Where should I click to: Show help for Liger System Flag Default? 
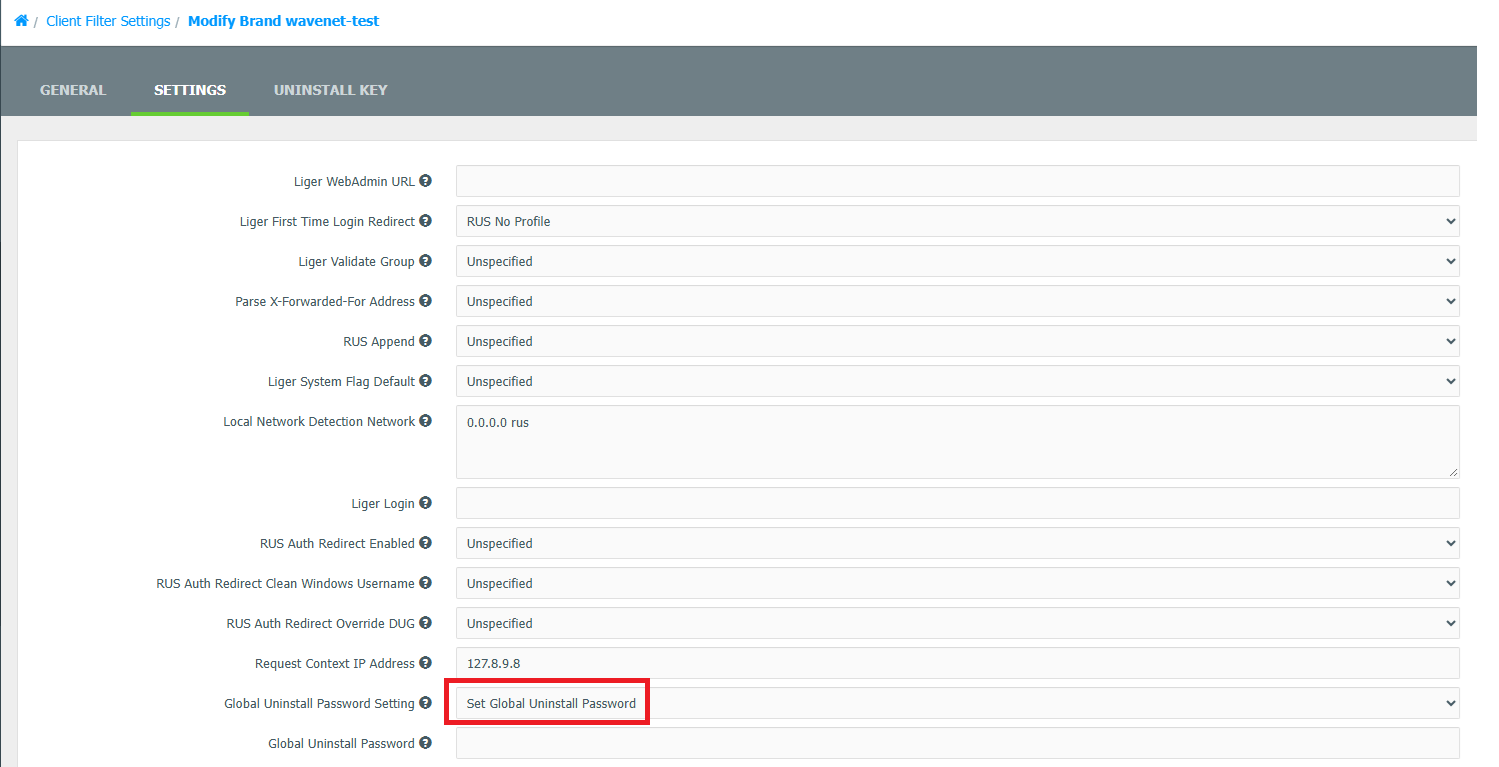[x=425, y=381]
